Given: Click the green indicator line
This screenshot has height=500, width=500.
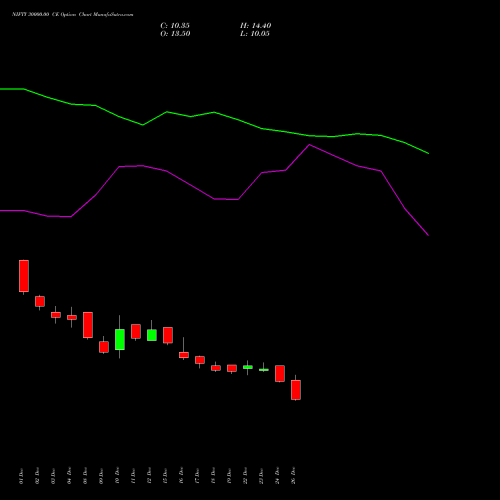Looking at the screenshot, I should 214,113.
